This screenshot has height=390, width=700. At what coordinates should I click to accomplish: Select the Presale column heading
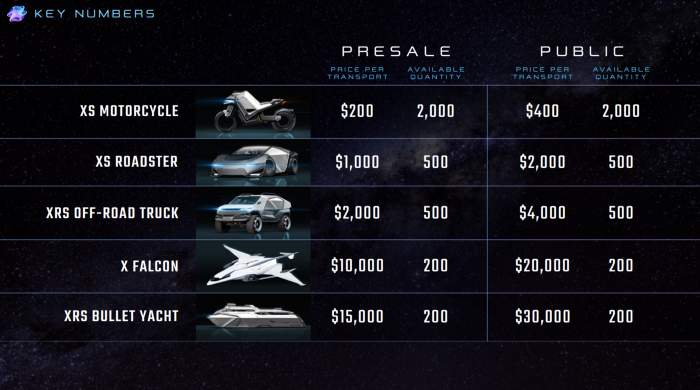tap(396, 51)
